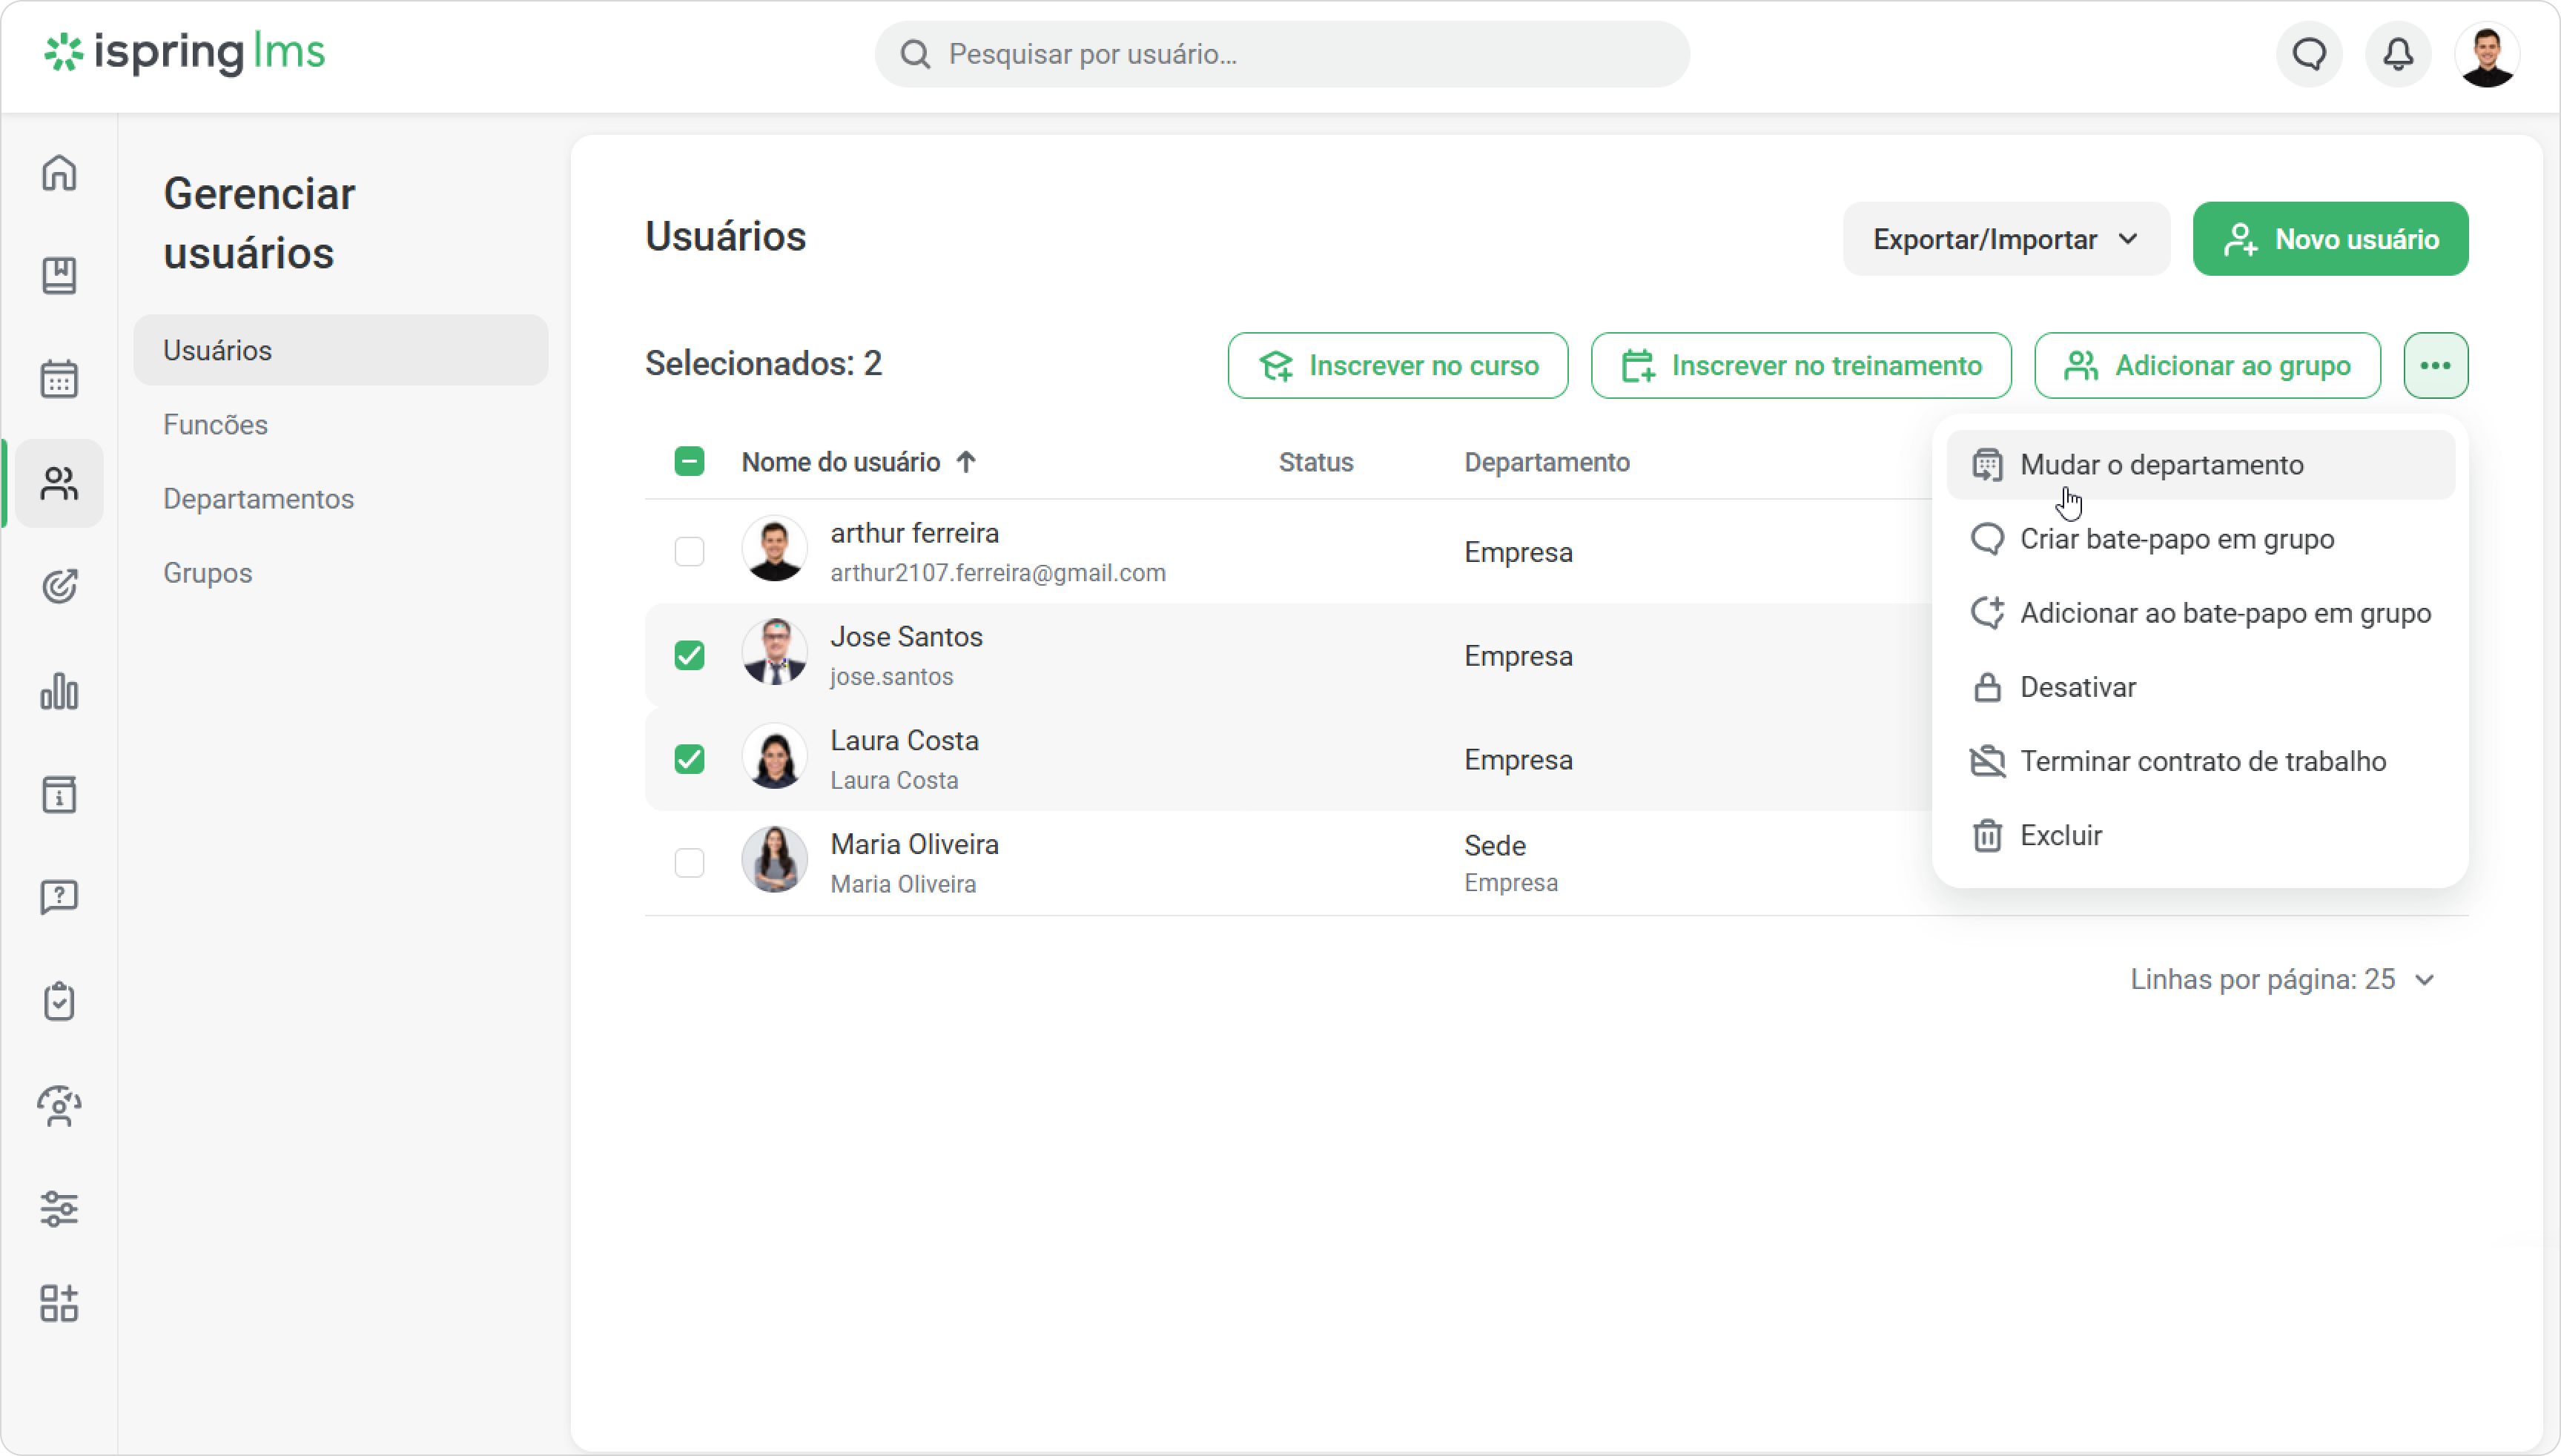Check the arthur ferreira checkbox
The width and height of the screenshot is (2561, 1456).
pyautogui.click(x=689, y=551)
